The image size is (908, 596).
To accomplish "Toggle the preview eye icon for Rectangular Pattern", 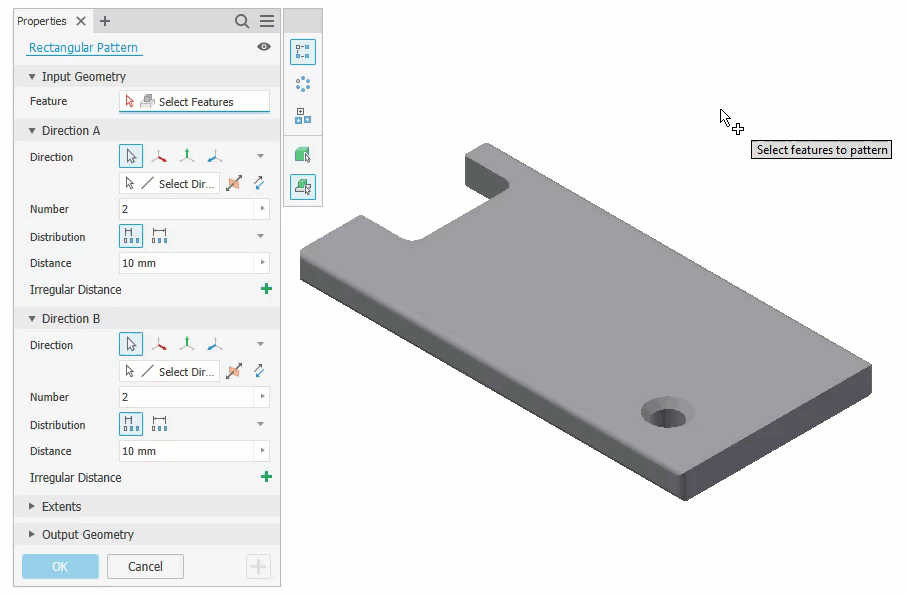I will [x=264, y=47].
